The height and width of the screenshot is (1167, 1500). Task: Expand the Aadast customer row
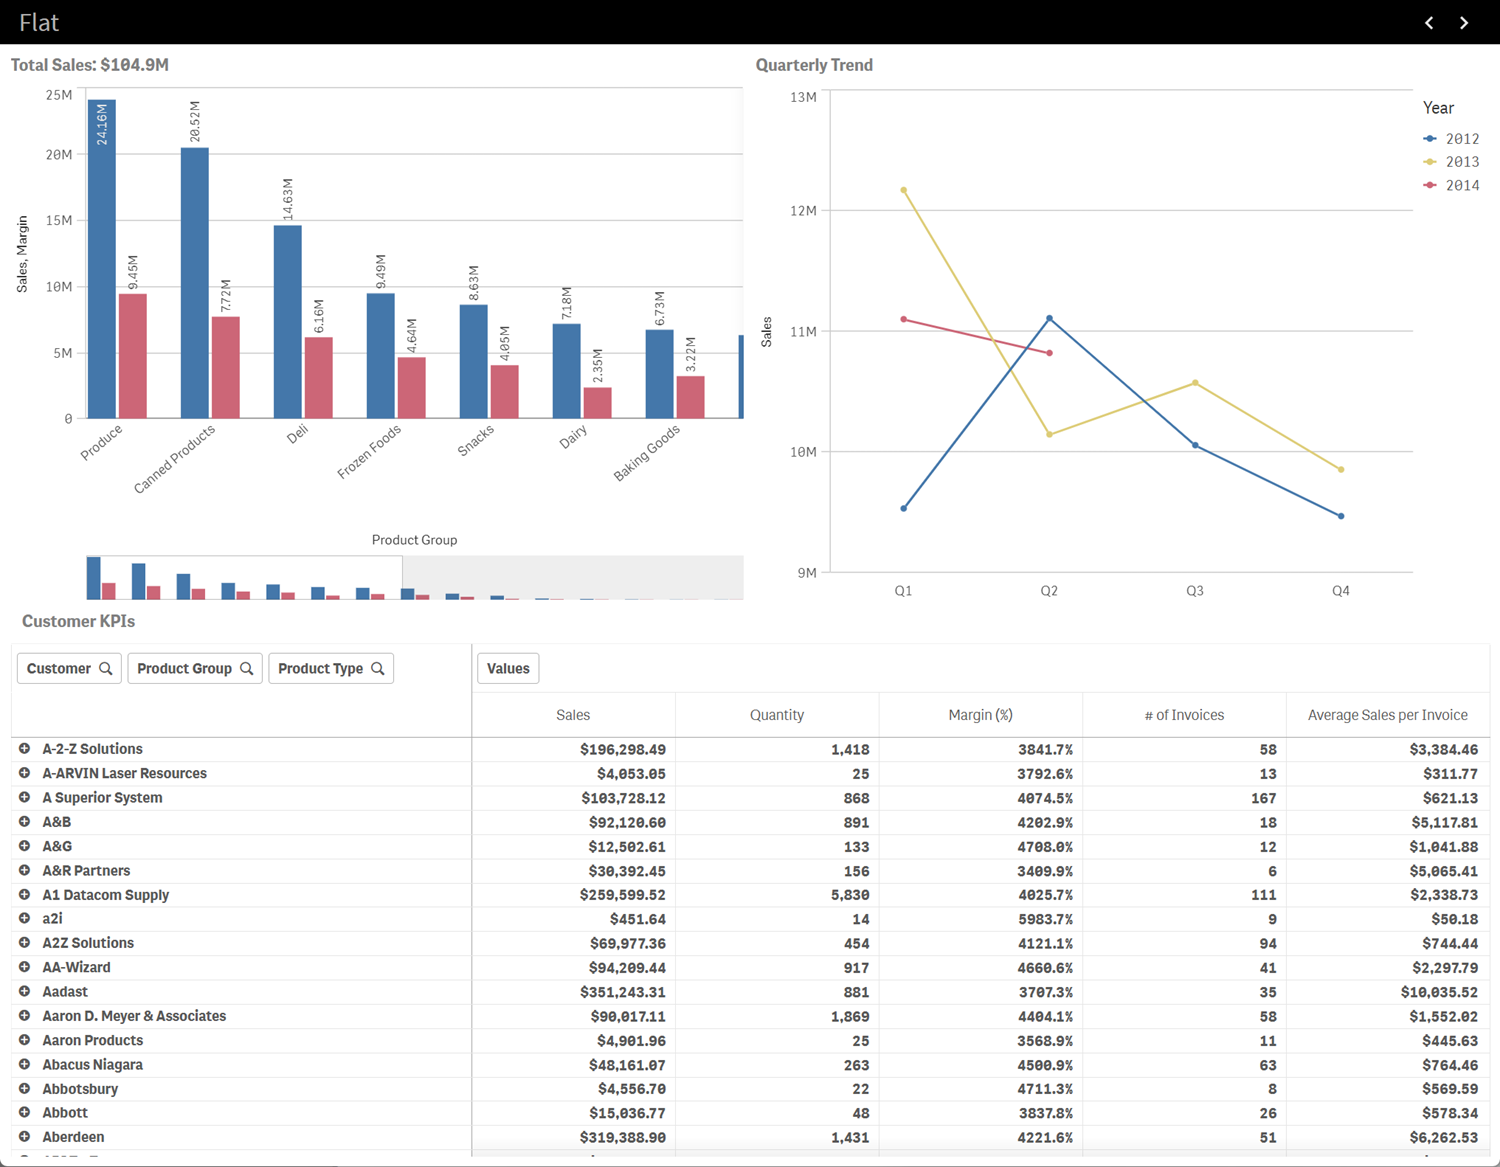click(25, 991)
